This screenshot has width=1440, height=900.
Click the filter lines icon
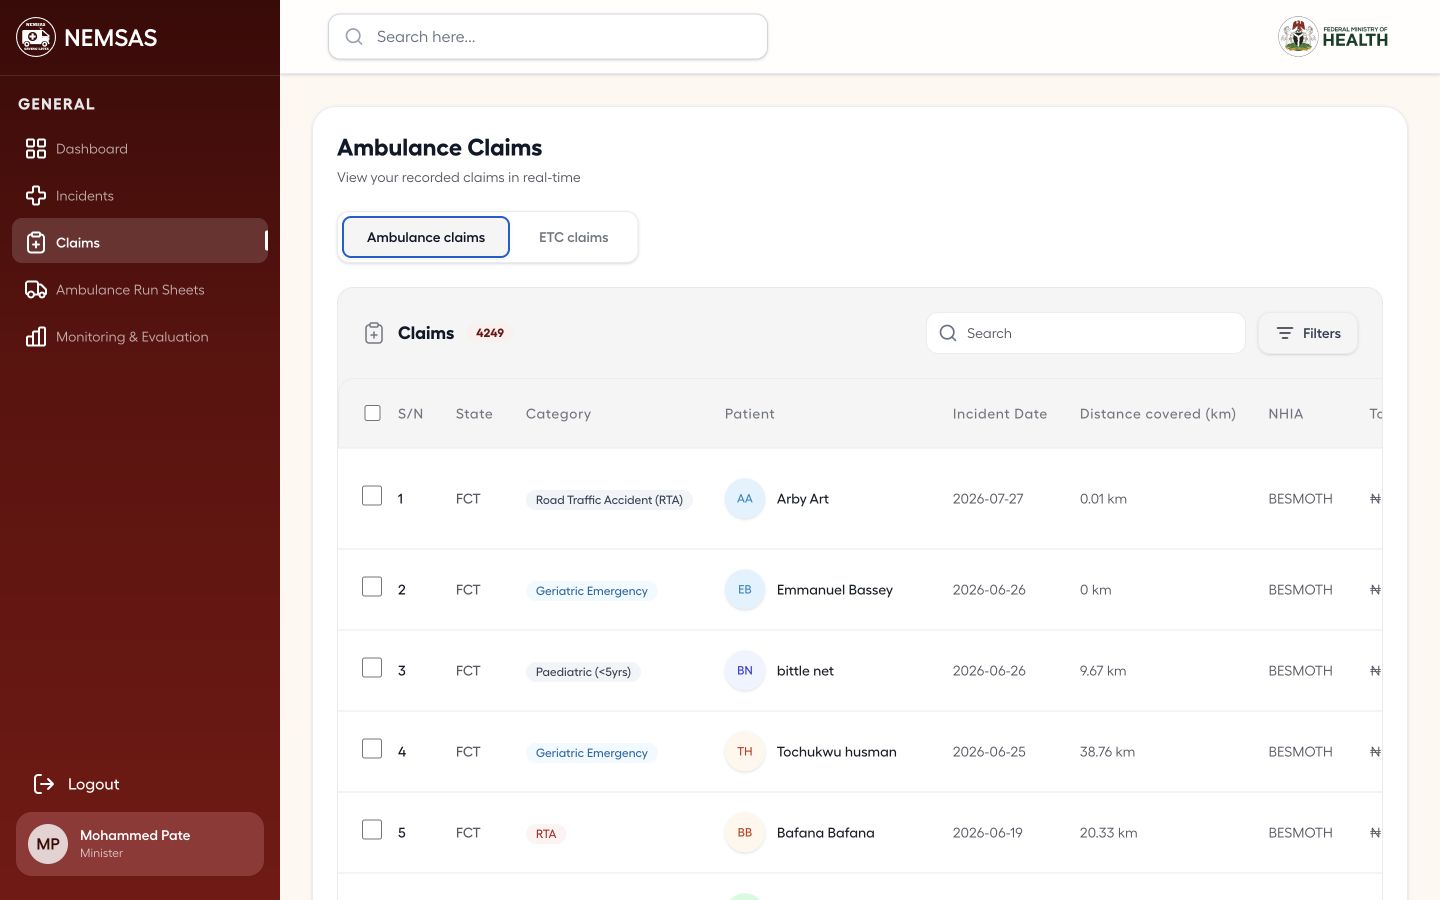1285,333
